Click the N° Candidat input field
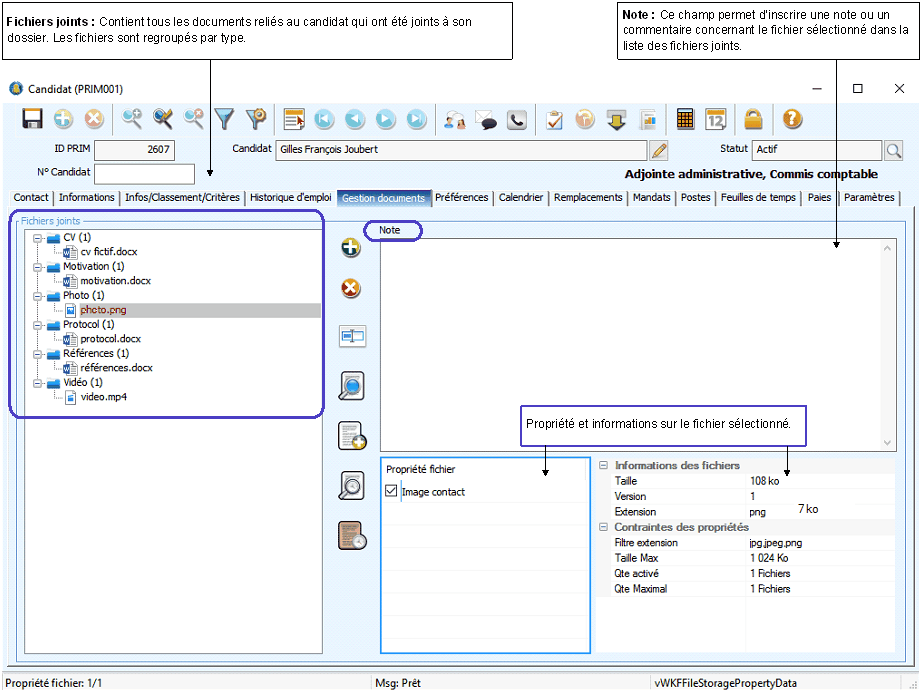Viewport: 922px width, 692px height. [x=144, y=174]
